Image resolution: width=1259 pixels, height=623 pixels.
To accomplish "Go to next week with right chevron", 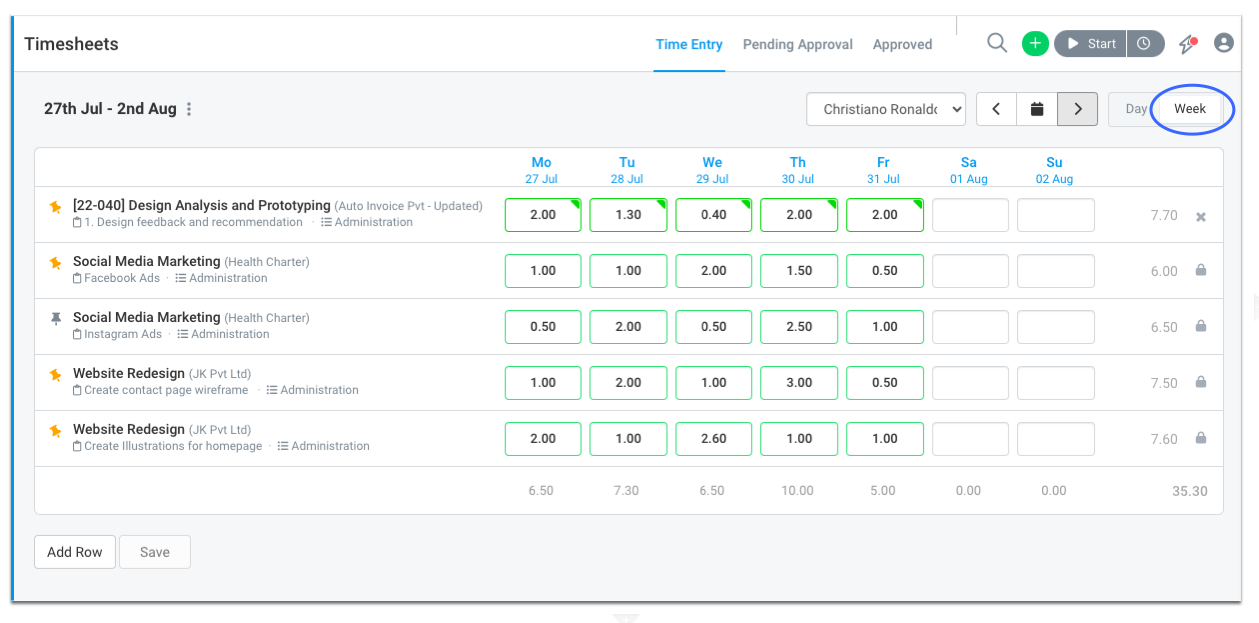I will 1077,109.
